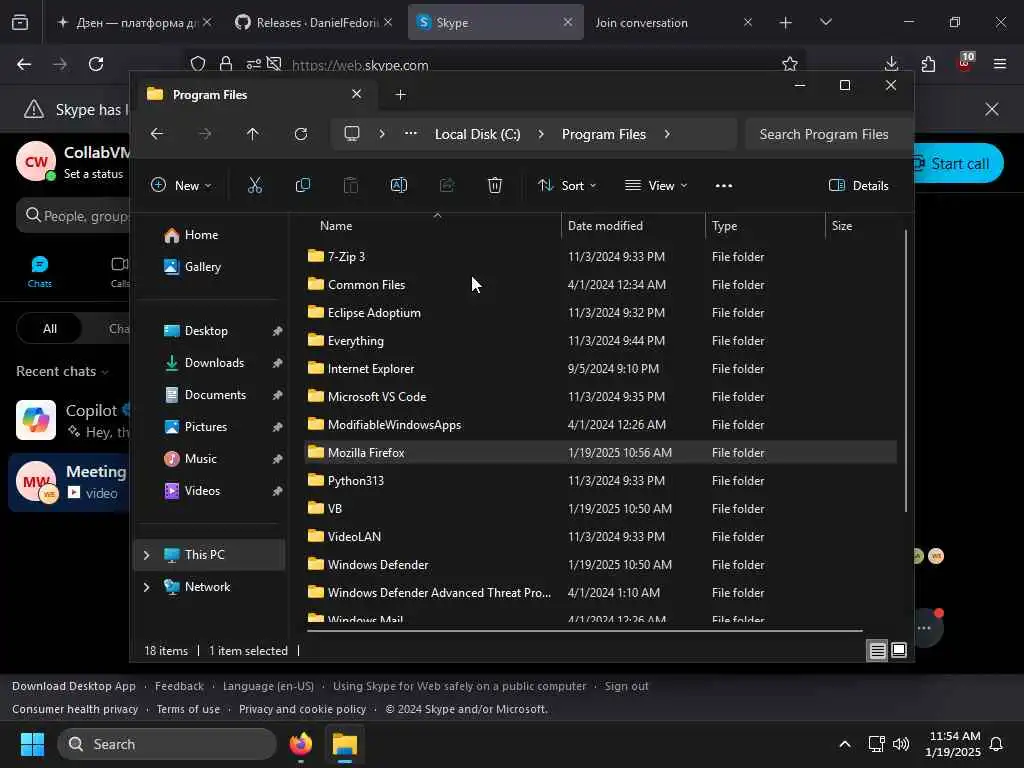Expand the This PC tree node
1024x768 pixels.
click(146, 554)
